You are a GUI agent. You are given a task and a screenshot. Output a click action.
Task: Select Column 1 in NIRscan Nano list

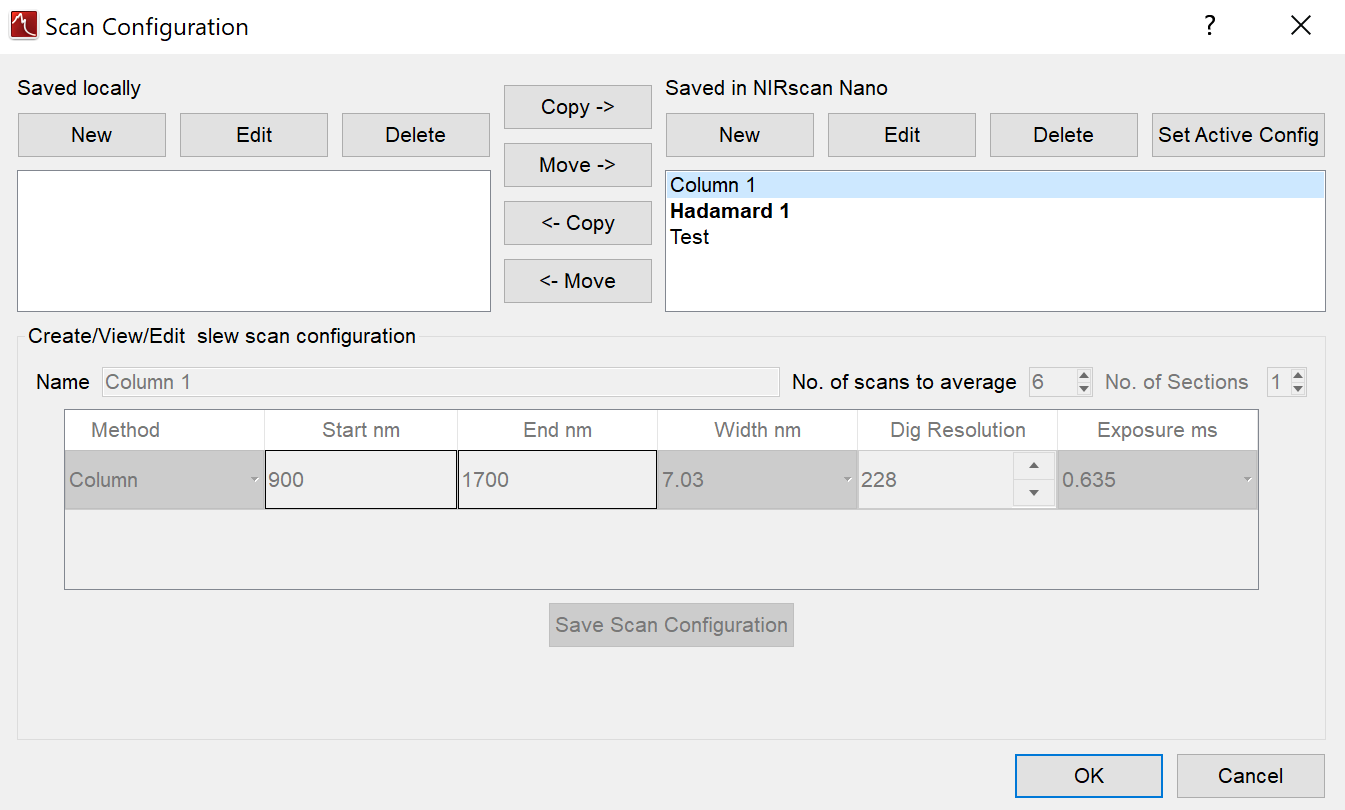point(713,185)
